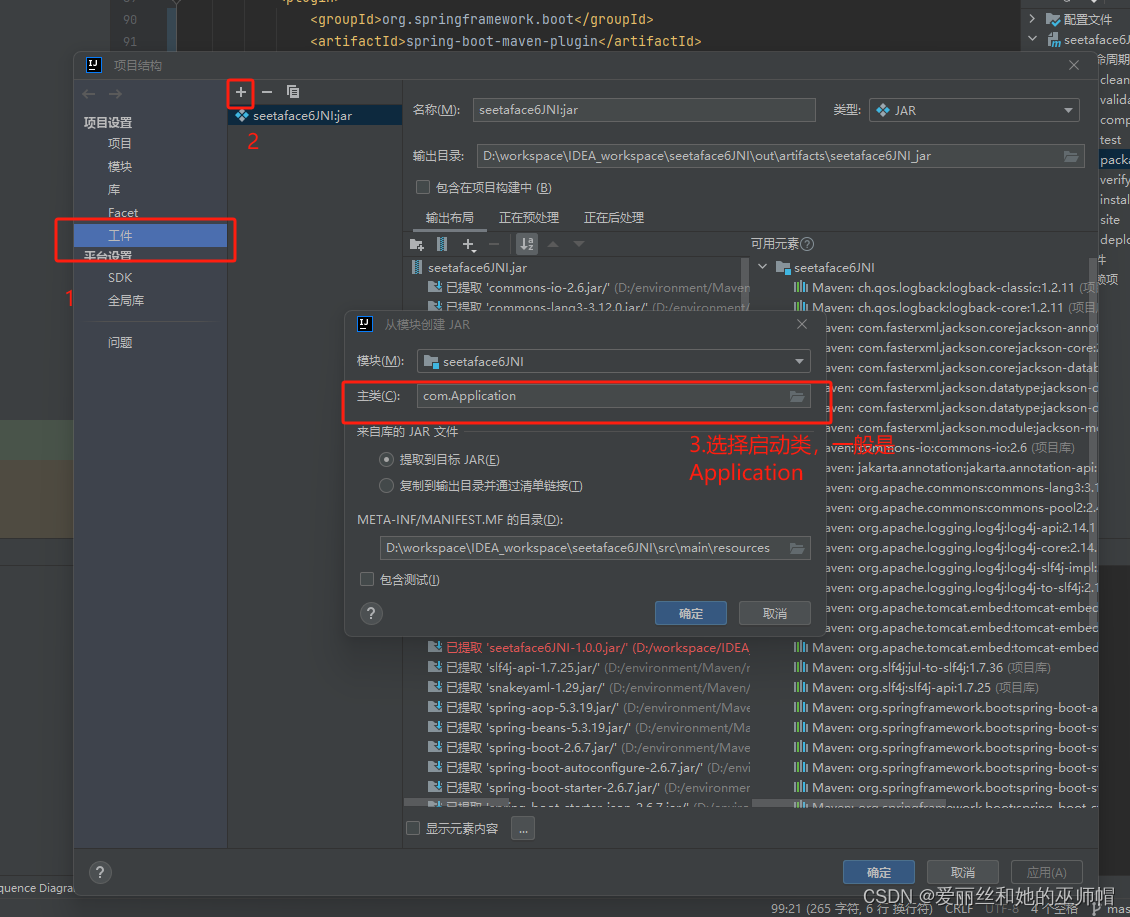Create directory in output layout toolbar
The width and height of the screenshot is (1130, 917).
[x=417, y=244]
